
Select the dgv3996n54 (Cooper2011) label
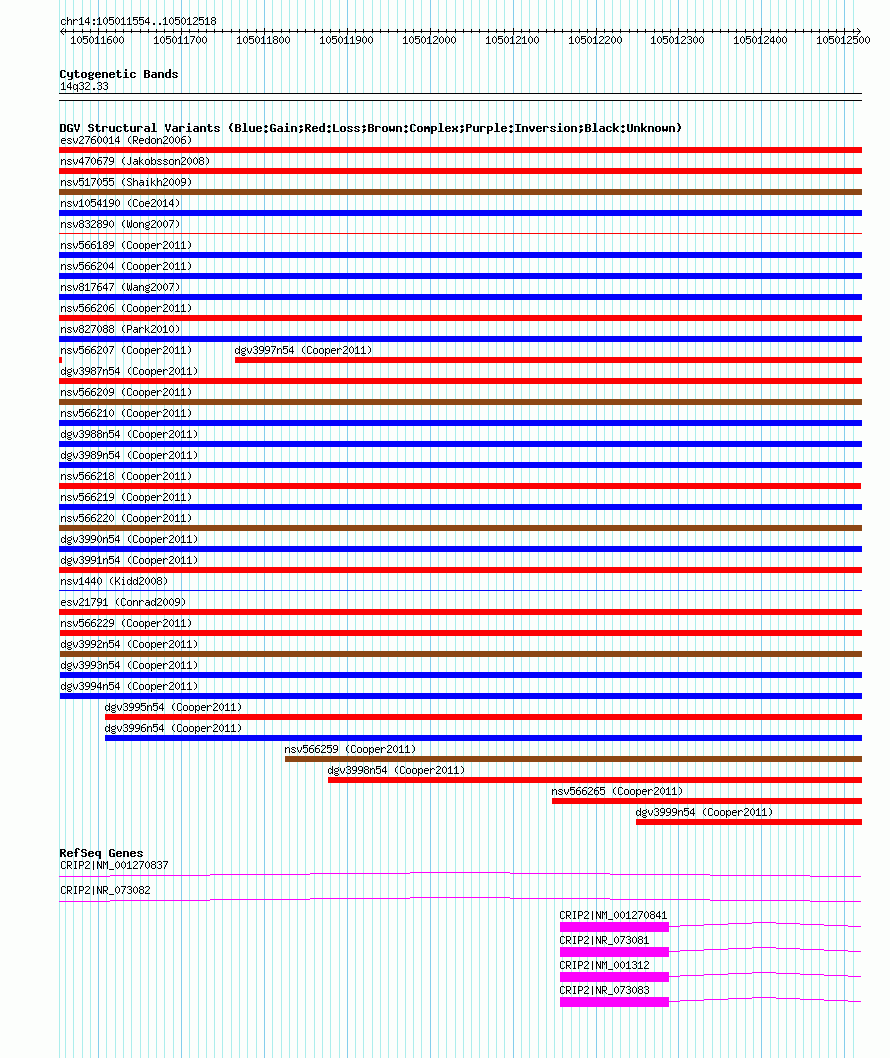pyautogui.click(x=173, y=728)
